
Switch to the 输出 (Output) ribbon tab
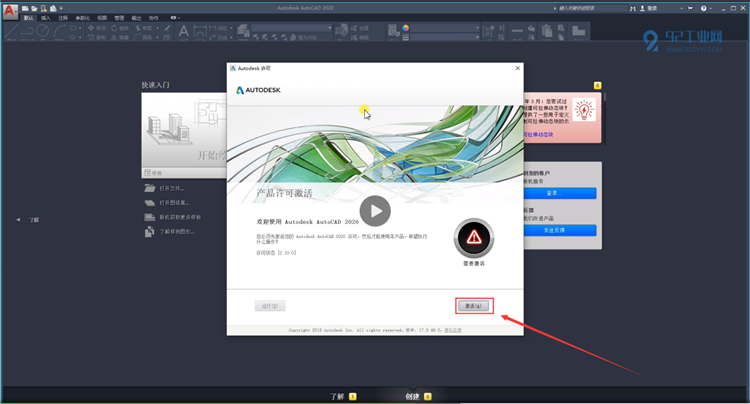pyautogui.click(x=136, y=18)
